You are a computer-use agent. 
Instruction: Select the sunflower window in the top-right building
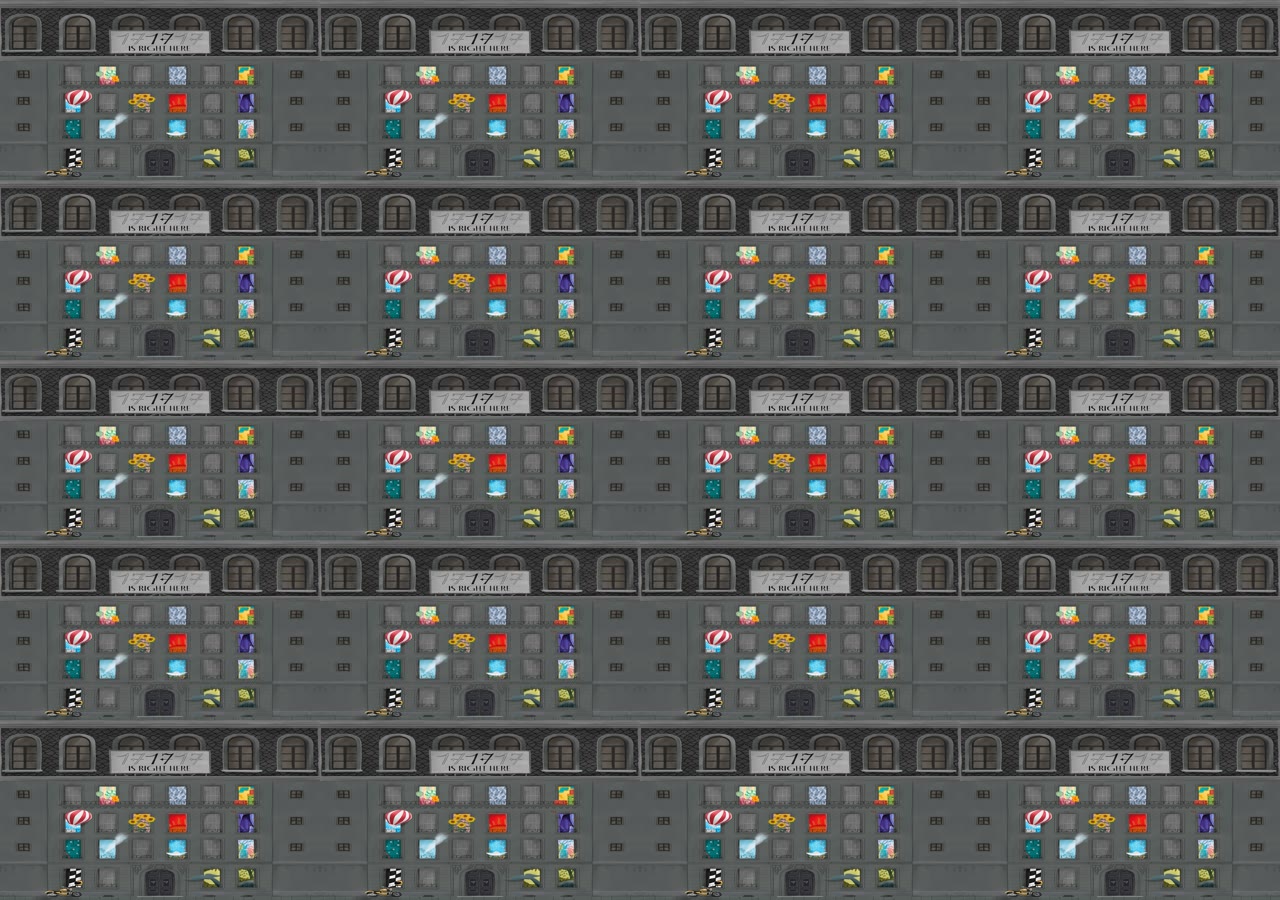tap(1102, 102)
